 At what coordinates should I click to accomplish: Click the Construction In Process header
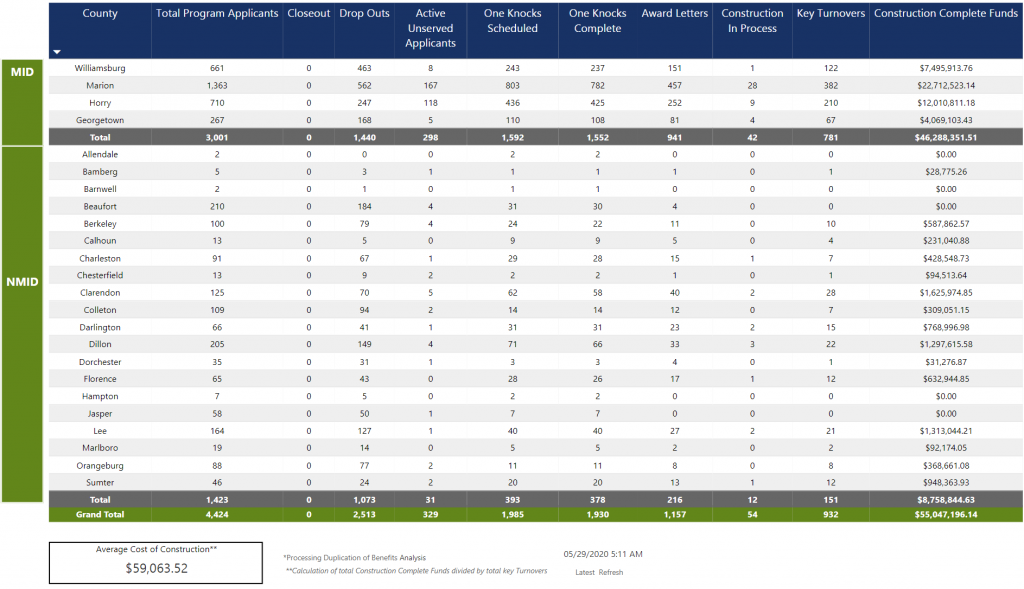[752, 21]
